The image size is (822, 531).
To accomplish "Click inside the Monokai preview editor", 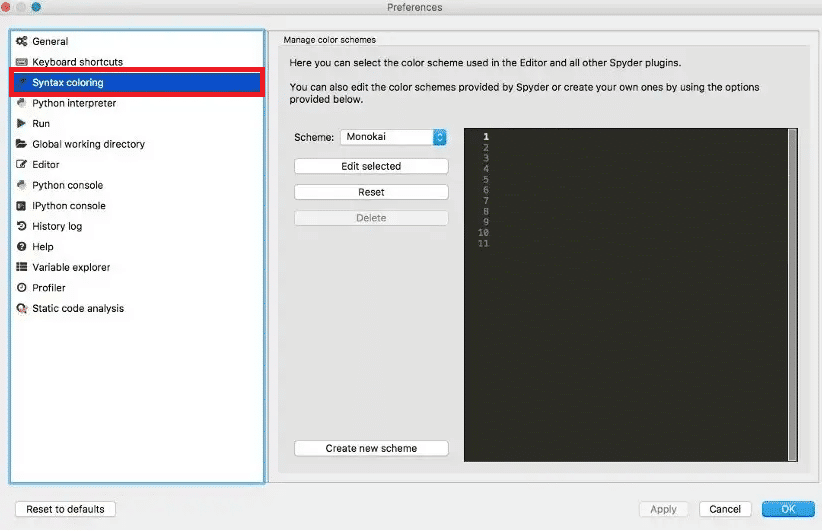I will tap(626, 295).
